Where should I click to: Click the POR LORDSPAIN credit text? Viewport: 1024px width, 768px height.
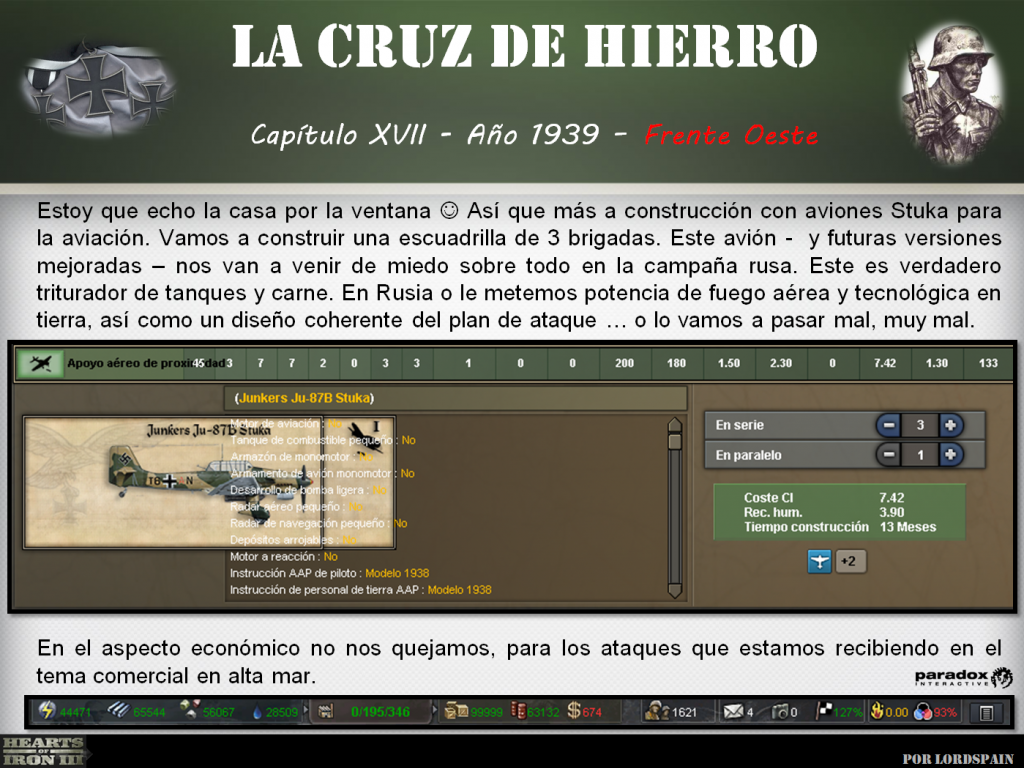(958, 759)
